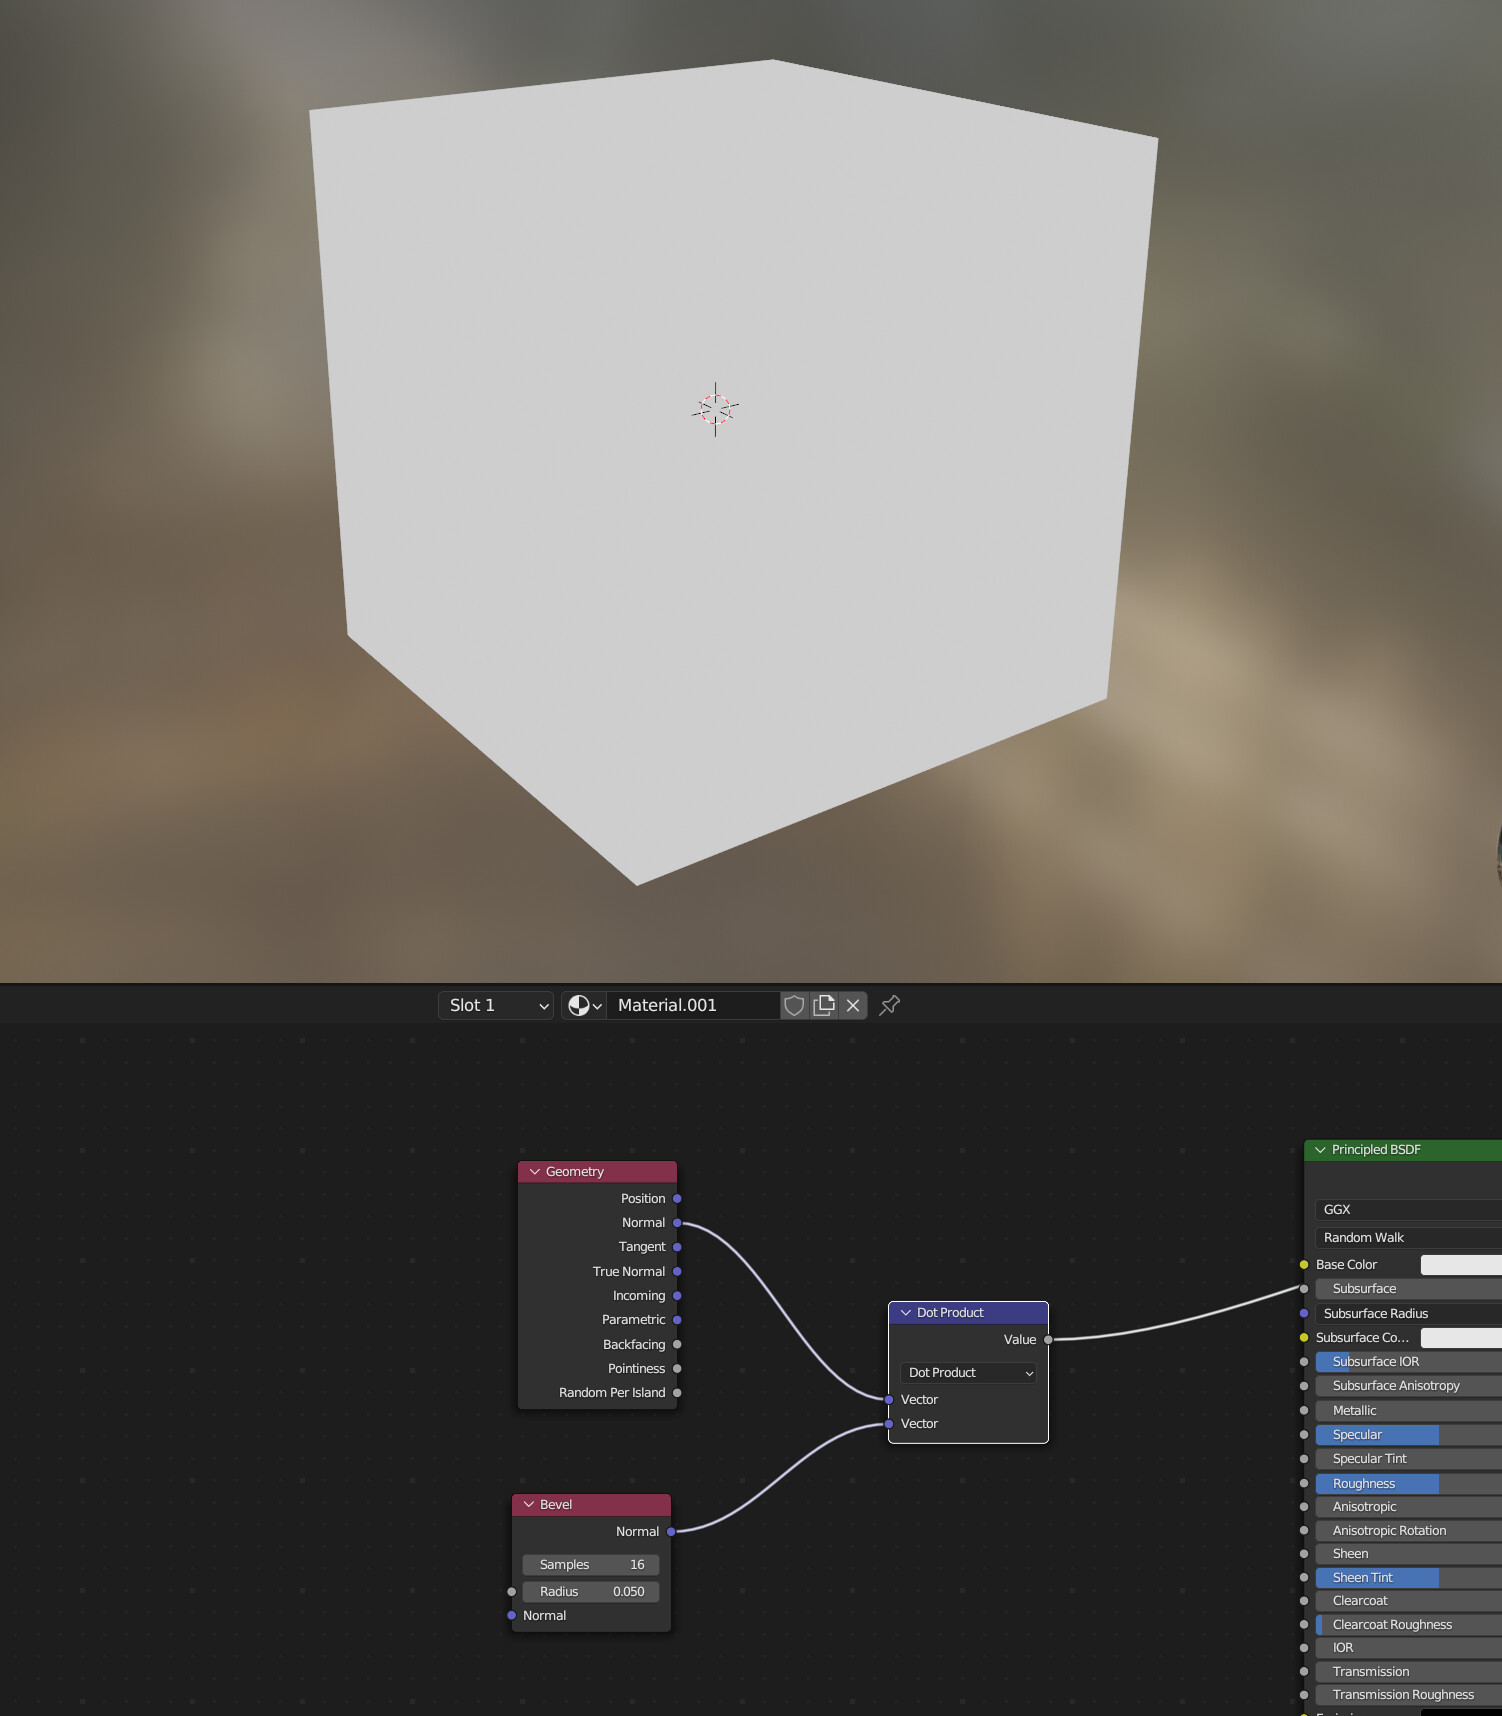
Task: Click the Subsurface Radius input socket
Action: [x=1304, y=1313]
